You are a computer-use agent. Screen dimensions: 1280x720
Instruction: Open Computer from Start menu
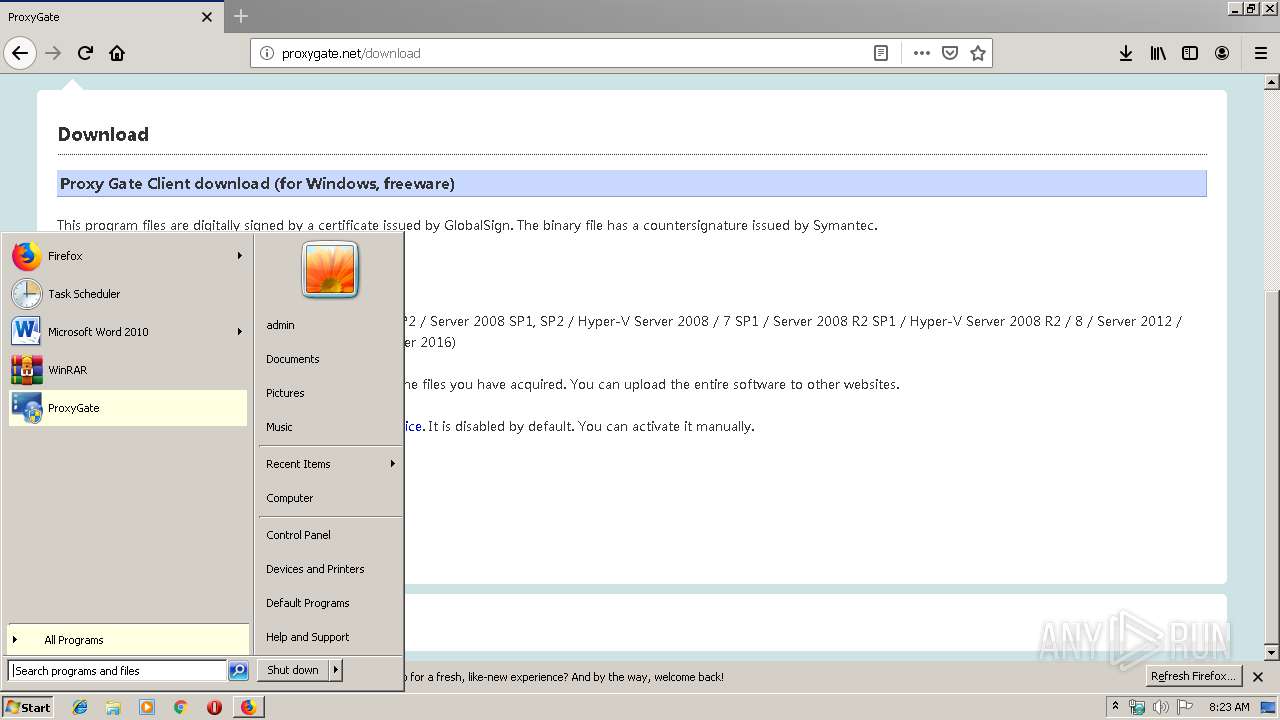coord(330,498)
